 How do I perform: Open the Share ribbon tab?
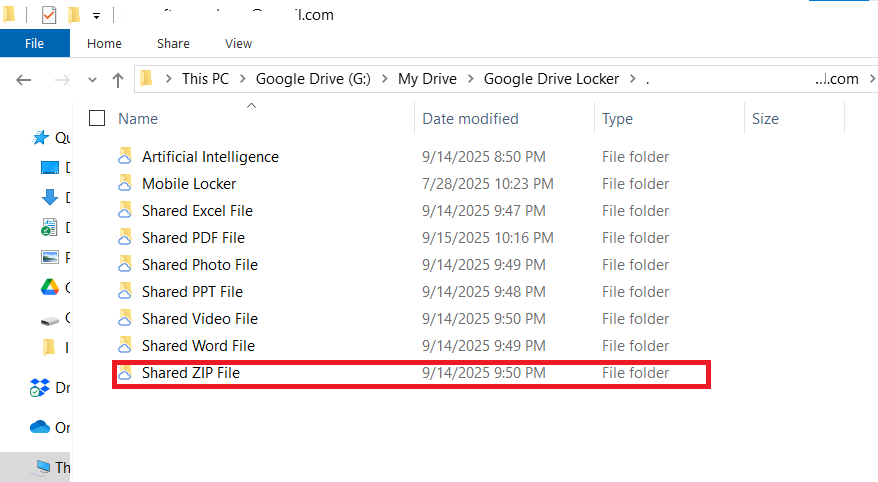point(173,43)
